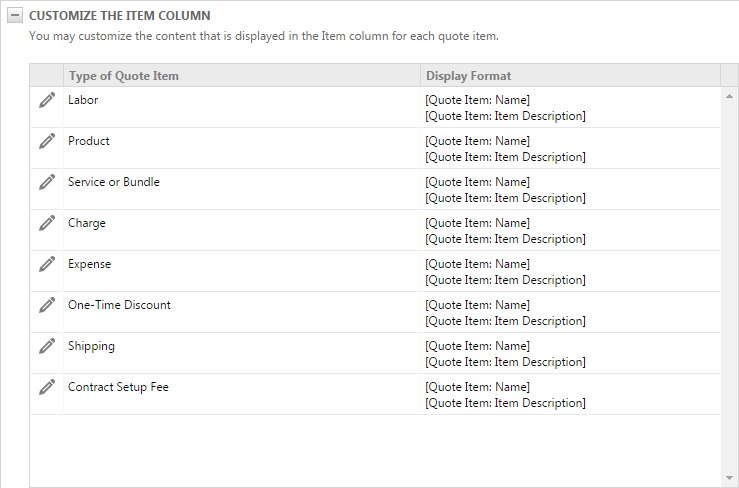
Task: Select the Labor quote item name
Action: (83, 100)
